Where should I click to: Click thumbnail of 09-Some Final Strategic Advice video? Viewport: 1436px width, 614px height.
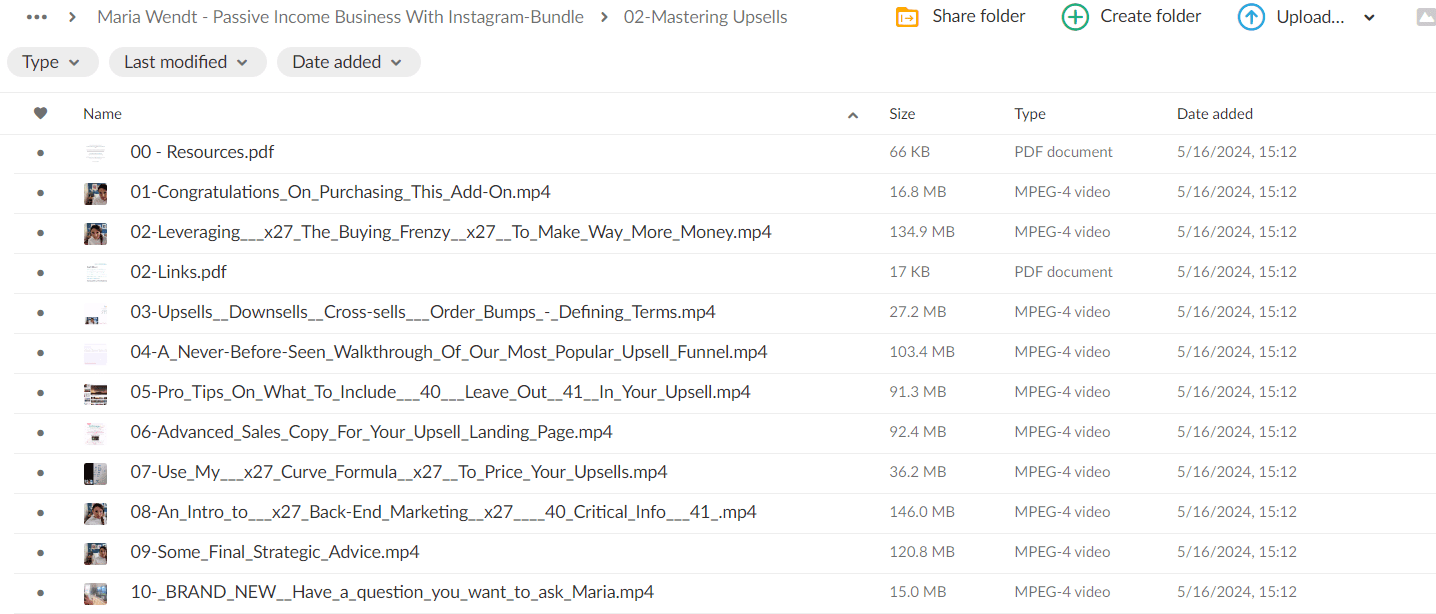(95, 553)
